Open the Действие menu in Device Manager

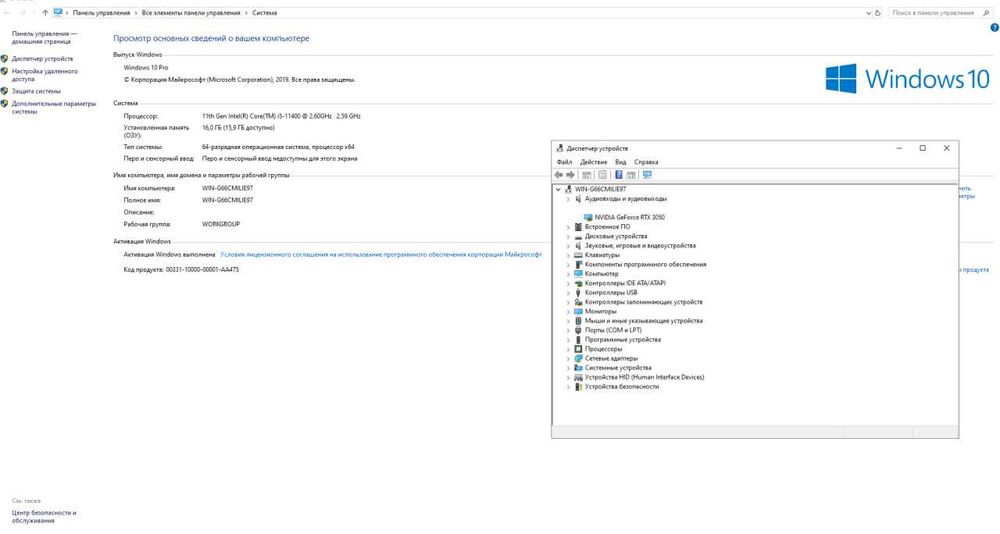tap(594, 162)
